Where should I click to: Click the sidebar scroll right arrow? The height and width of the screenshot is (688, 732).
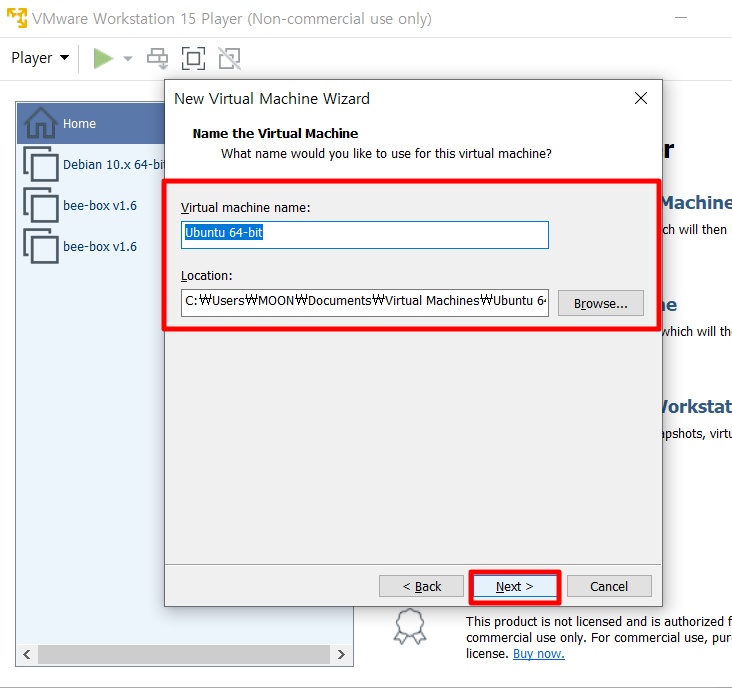[341, 654]
